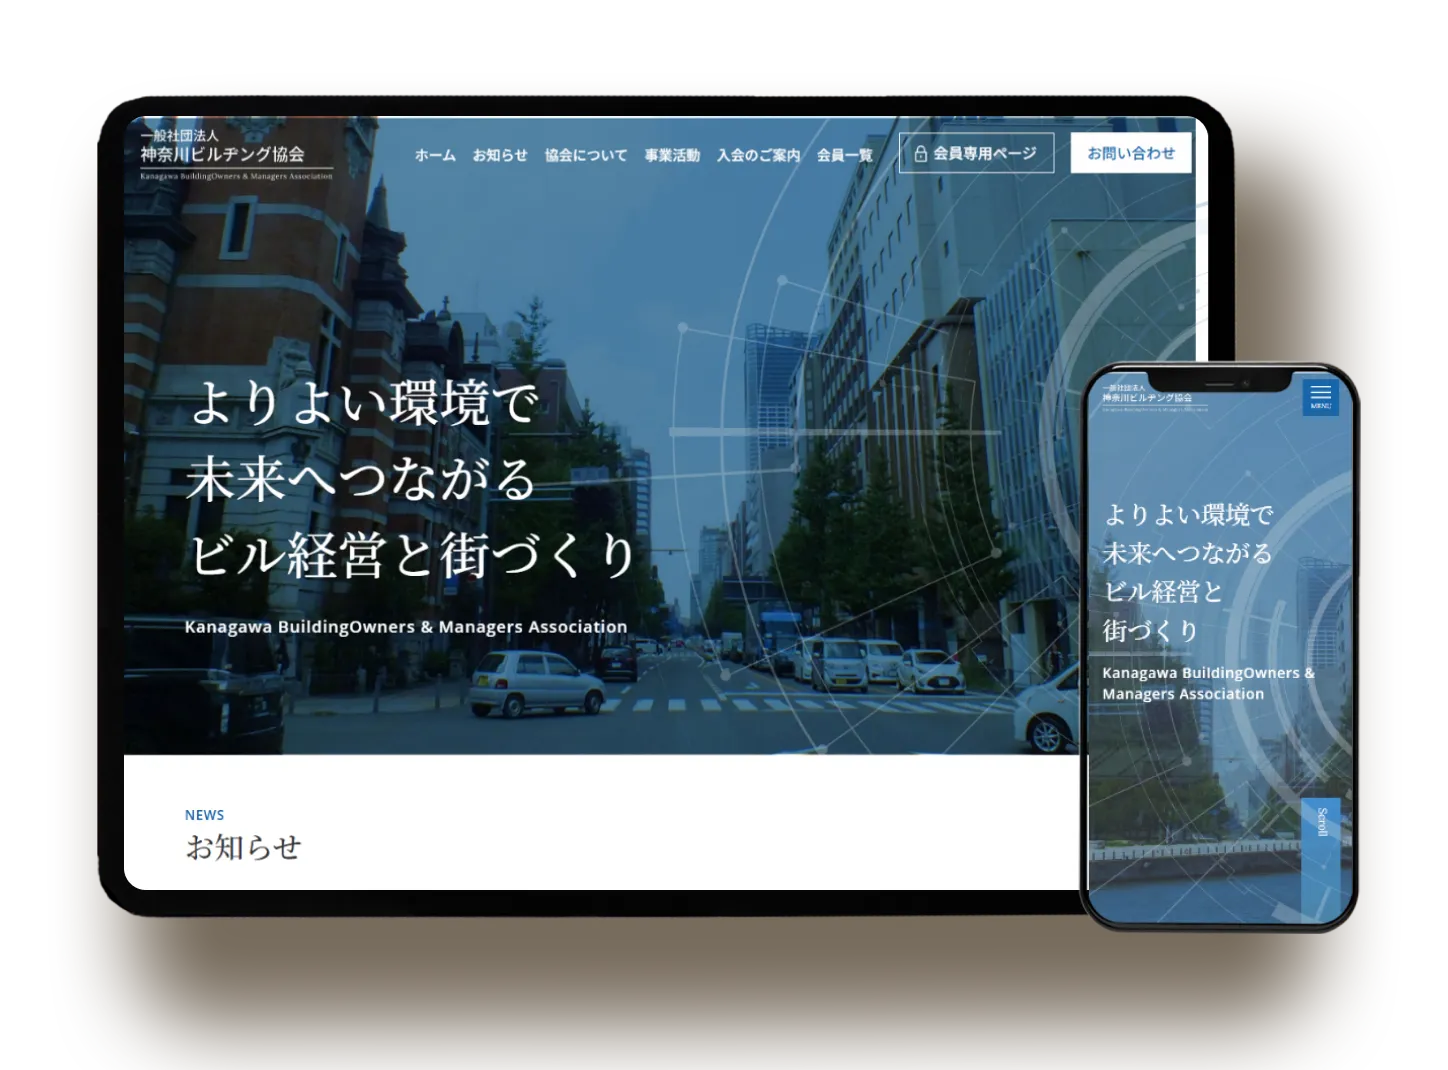Click the 会員専用ページ members-only button
This screenshot has width=1448, height=1070.
tap(978, 152)
